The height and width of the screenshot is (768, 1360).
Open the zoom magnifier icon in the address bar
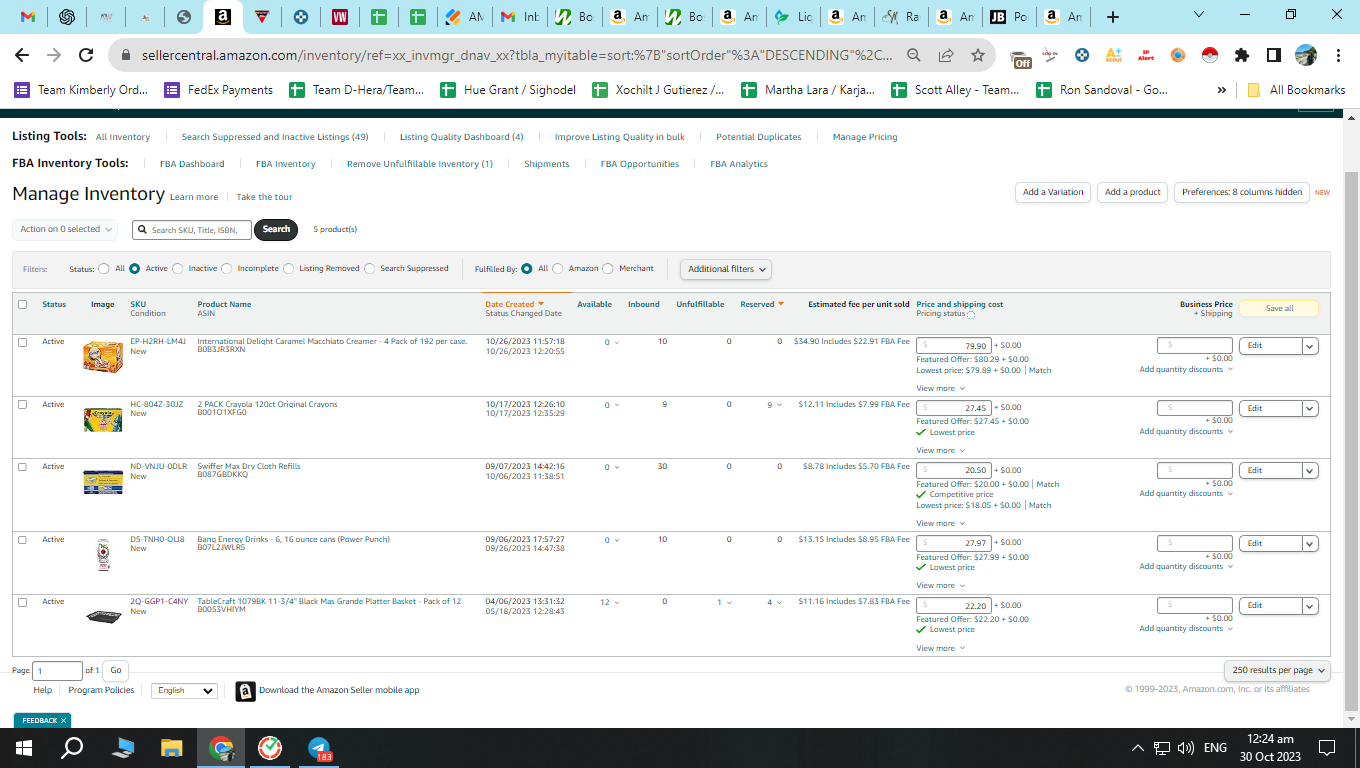pos(914,55)
